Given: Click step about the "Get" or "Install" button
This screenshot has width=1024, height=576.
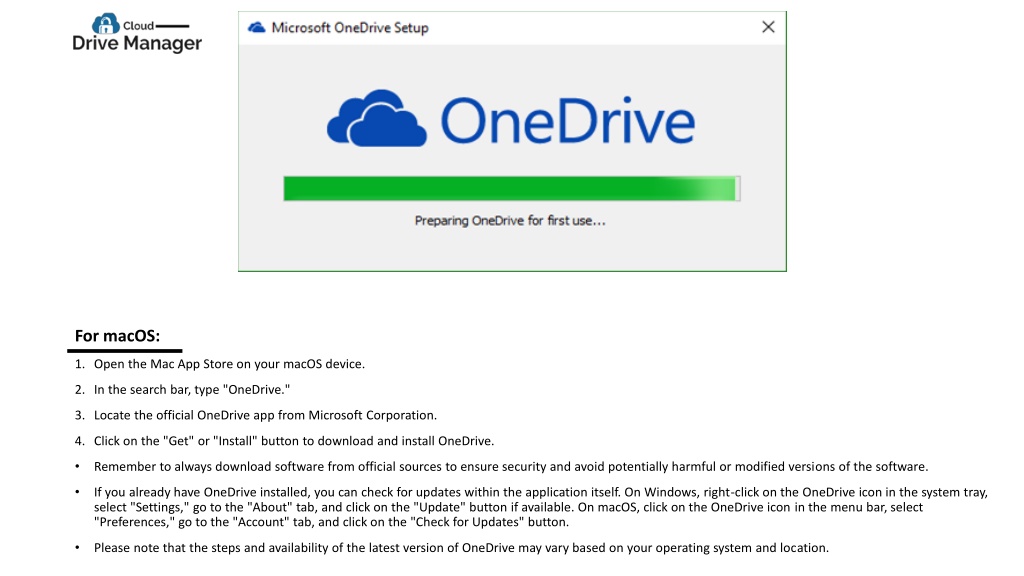Looking at the screenshot, I should pyautogui.click(x=294, y=441).
